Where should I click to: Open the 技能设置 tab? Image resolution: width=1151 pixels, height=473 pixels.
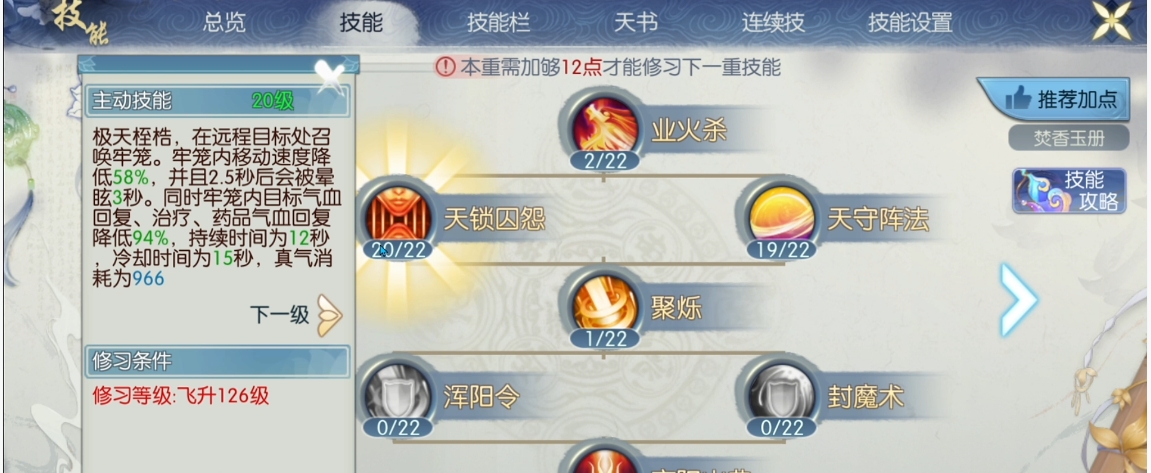pos(910,23)
